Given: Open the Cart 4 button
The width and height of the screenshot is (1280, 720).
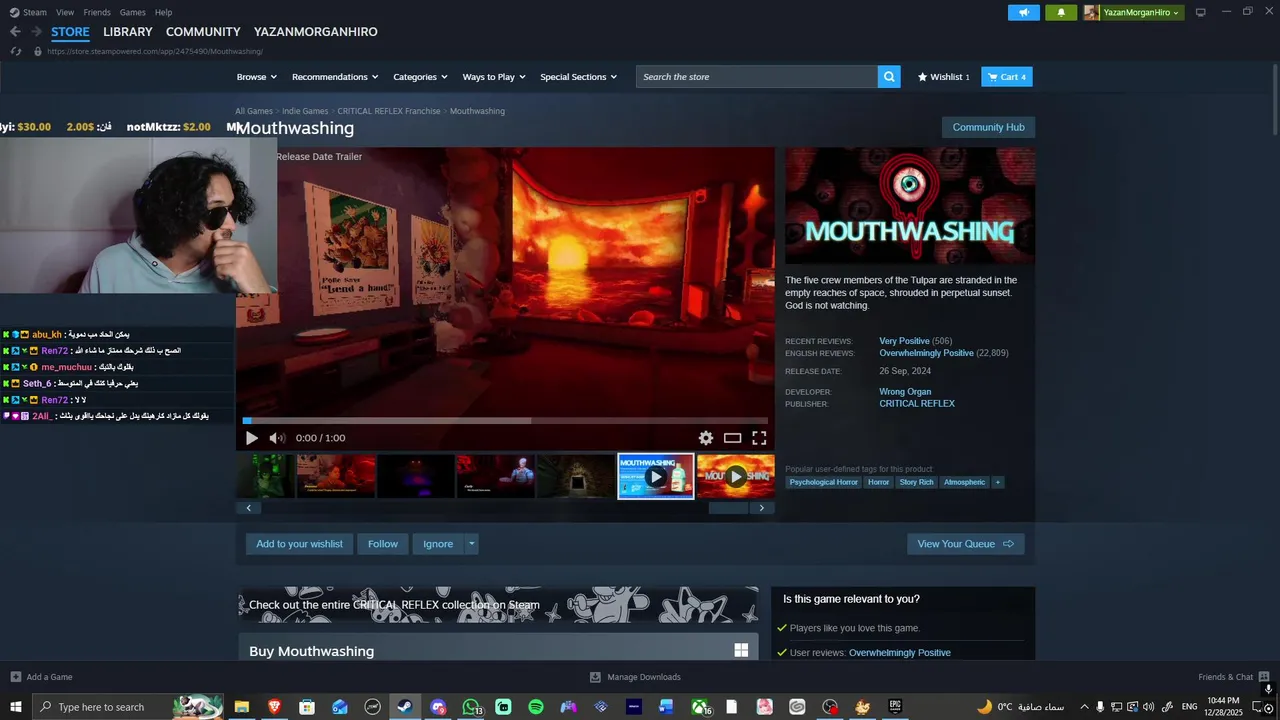Looking at the screenshot, I should pos(1007,77).
